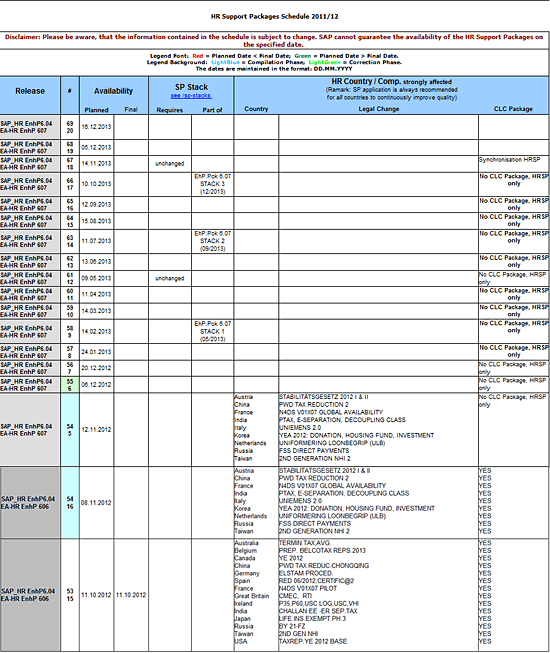Click planned date 16.12.2013
The height and width of the screenshot is (653, 550).
click(x=96, y=127)
